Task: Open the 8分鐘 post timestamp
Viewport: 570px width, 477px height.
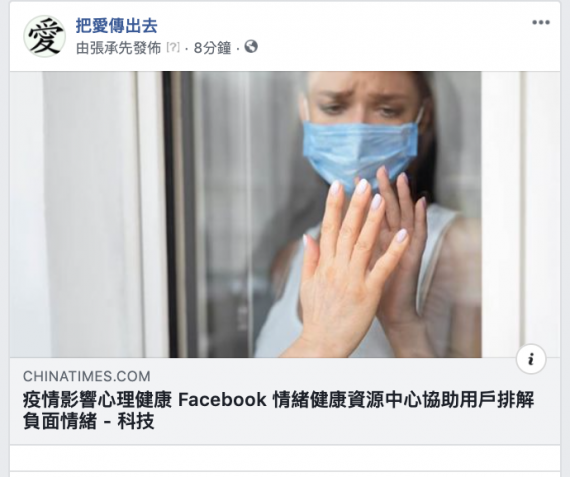Action: tap(212, 48)
